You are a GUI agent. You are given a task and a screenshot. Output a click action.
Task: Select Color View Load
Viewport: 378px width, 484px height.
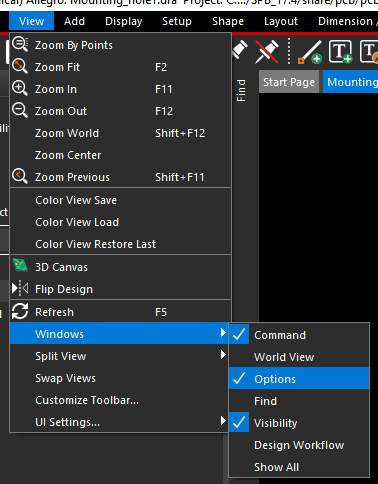[120, 222]
